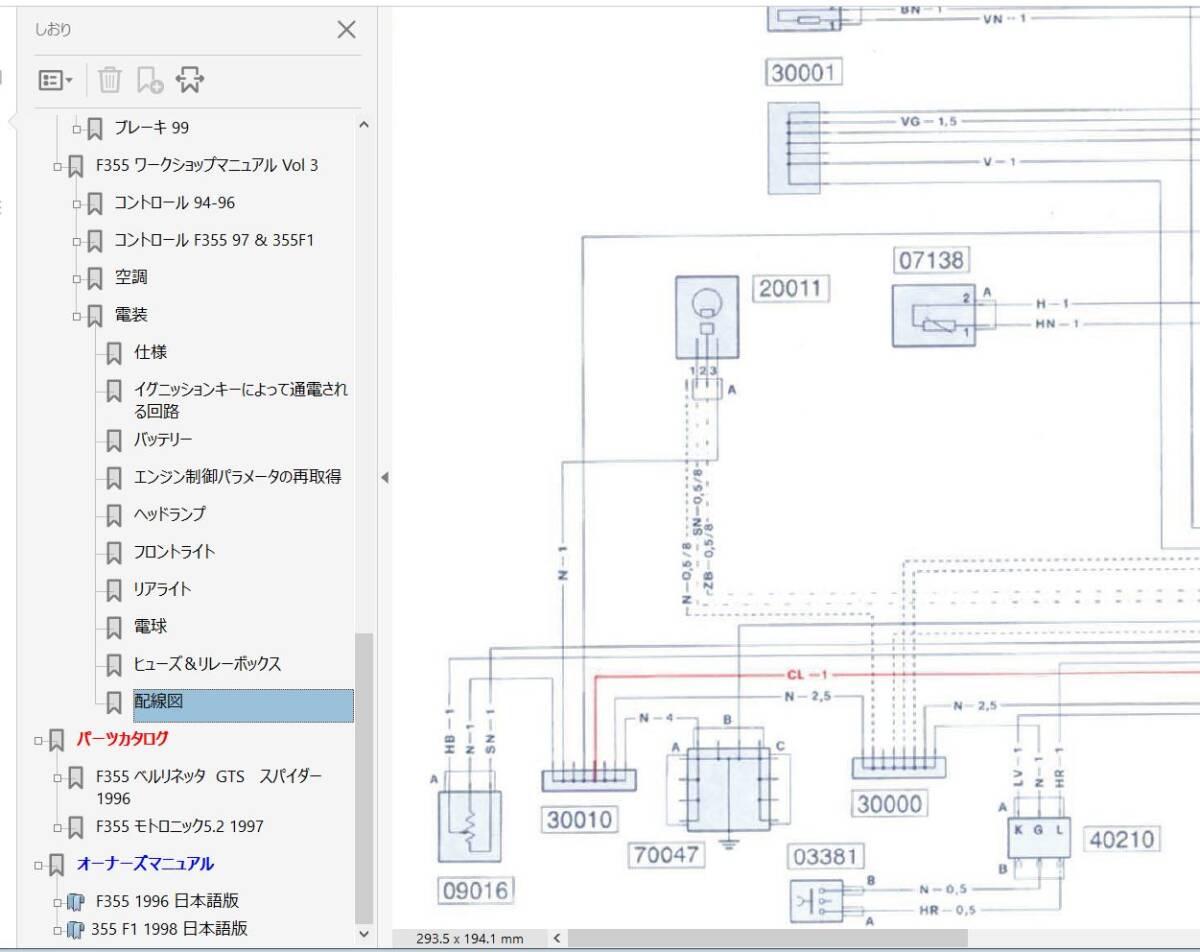Jump to the 電球 bookmark
The width and height of the screenshot is (1200, 952).
click(150, 626)
